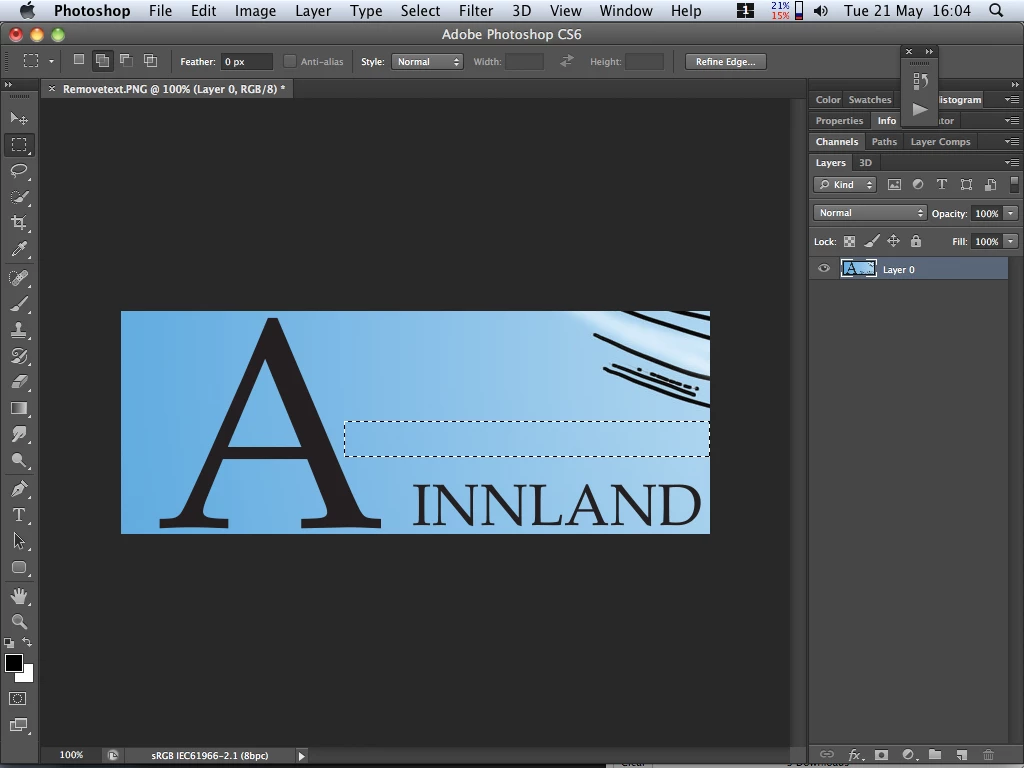This screenshot has height=768, width=1024.
Task: Open the Opacity slider arrow
Action: [1011, 213]
